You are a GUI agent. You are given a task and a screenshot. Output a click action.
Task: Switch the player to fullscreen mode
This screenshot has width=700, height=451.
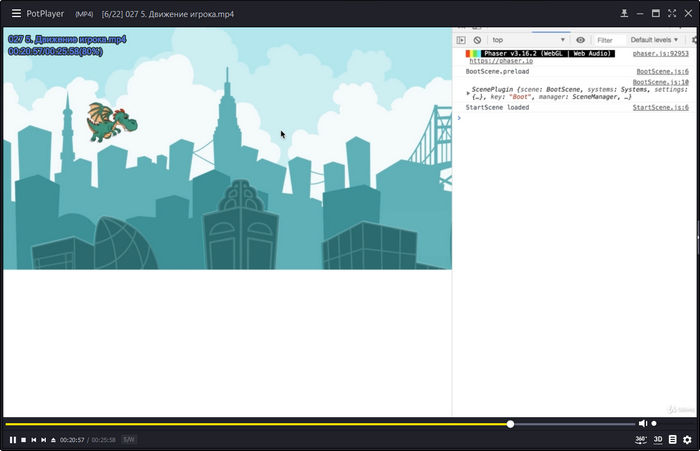[671, 13]
